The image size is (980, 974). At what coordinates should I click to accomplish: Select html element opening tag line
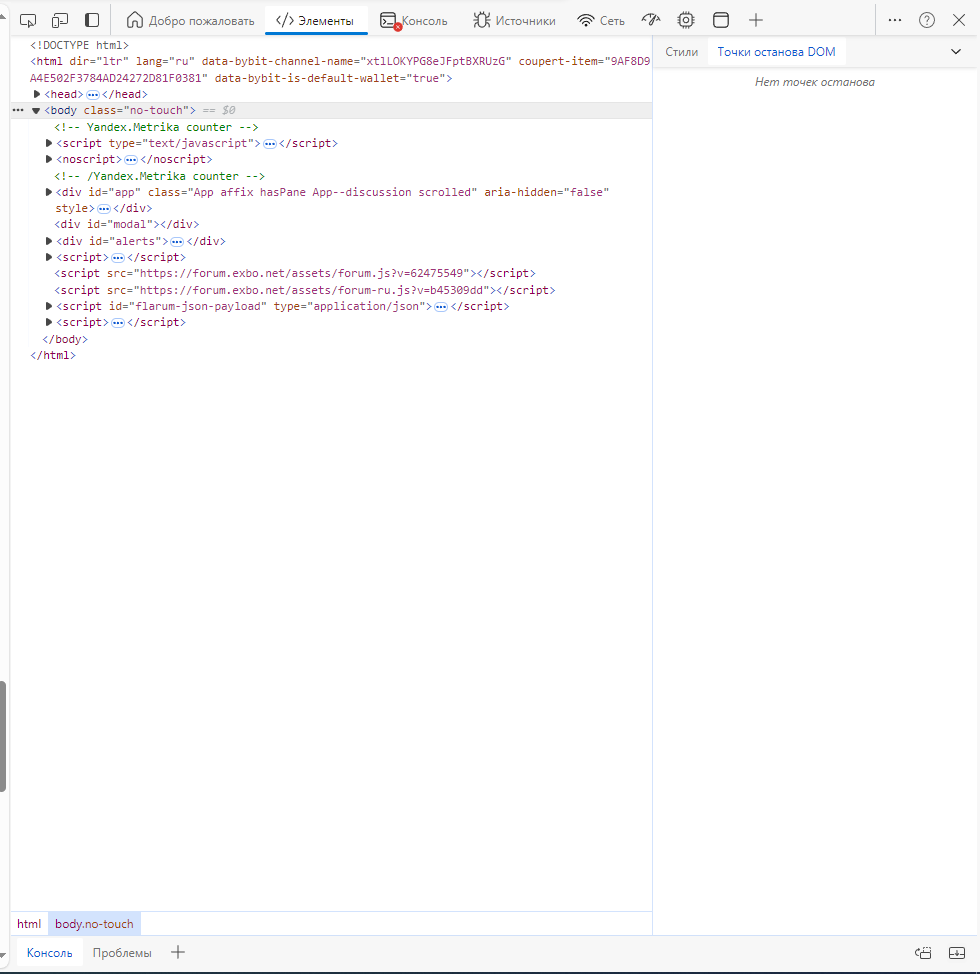[x=340, y=69]
